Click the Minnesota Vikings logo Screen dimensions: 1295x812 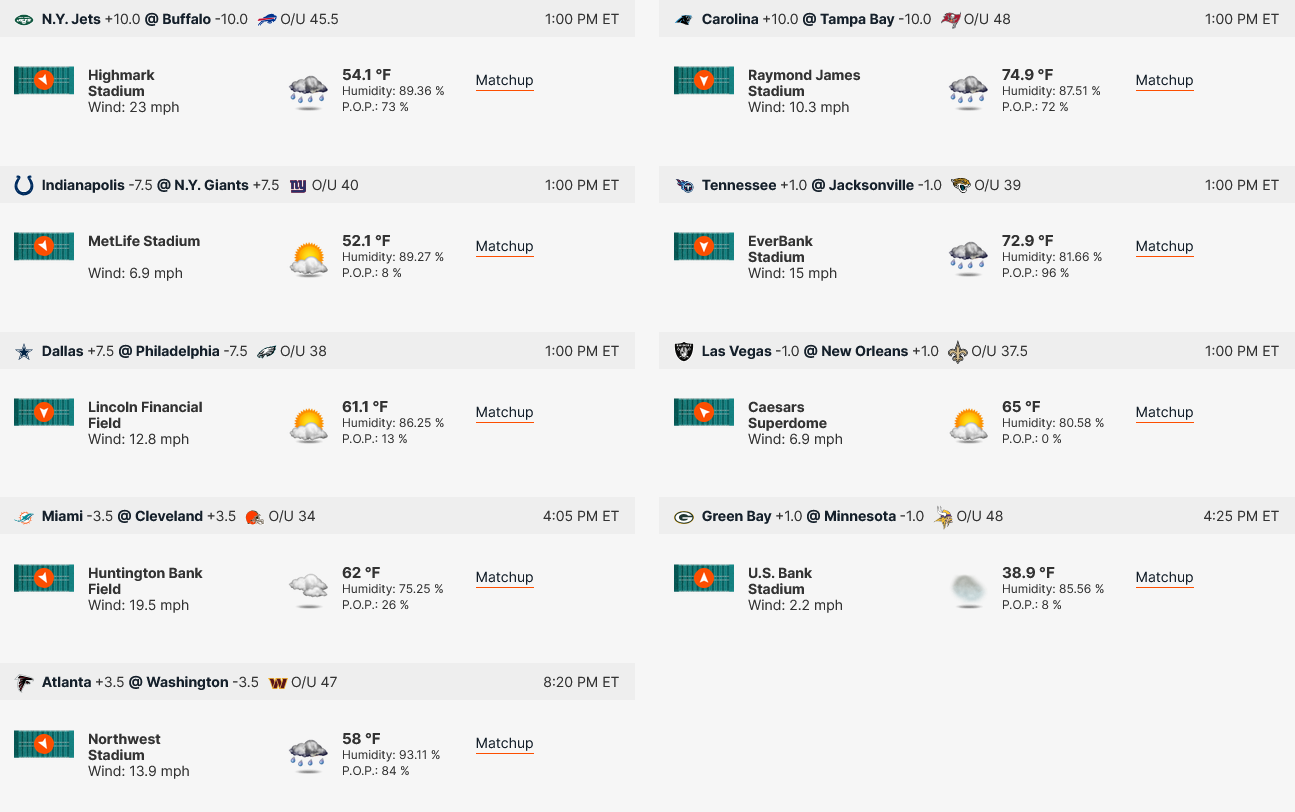pos(943,516)
